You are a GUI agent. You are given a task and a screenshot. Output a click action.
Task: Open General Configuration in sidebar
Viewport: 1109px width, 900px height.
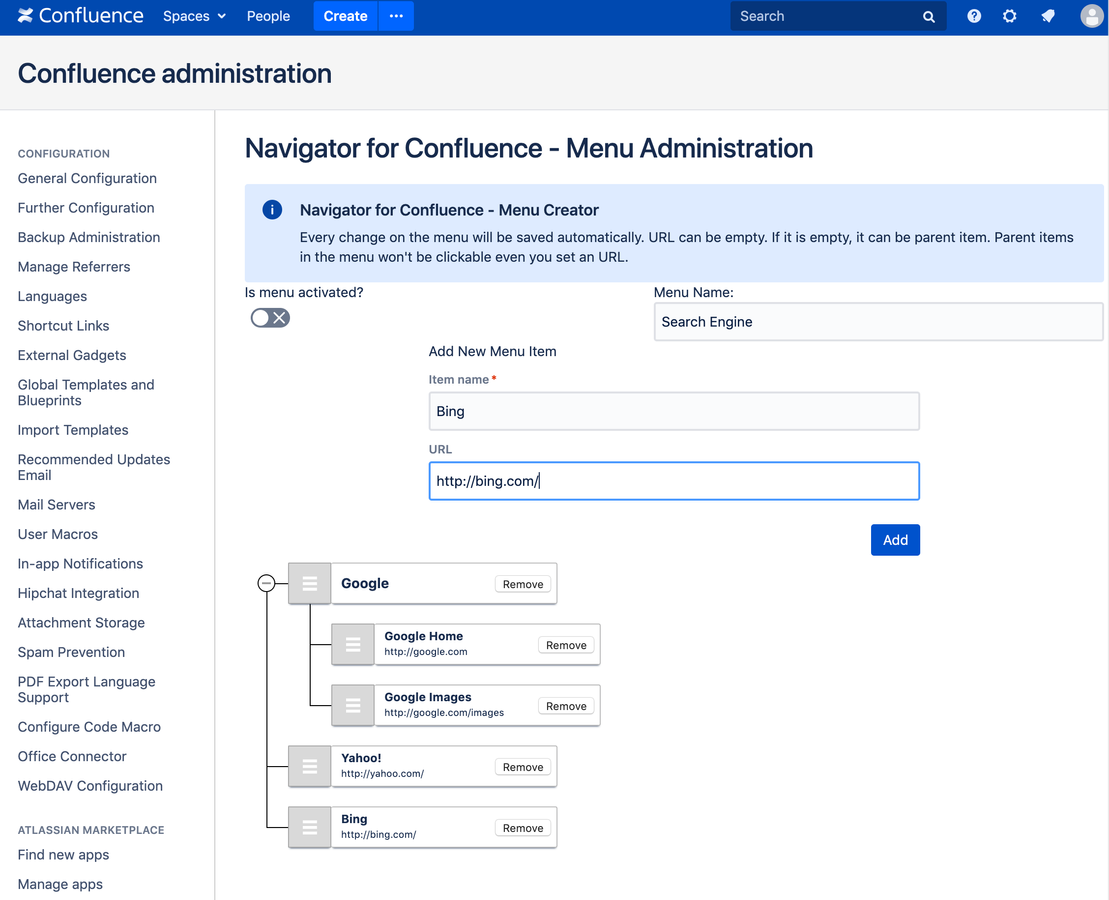(x=87, y=178)
